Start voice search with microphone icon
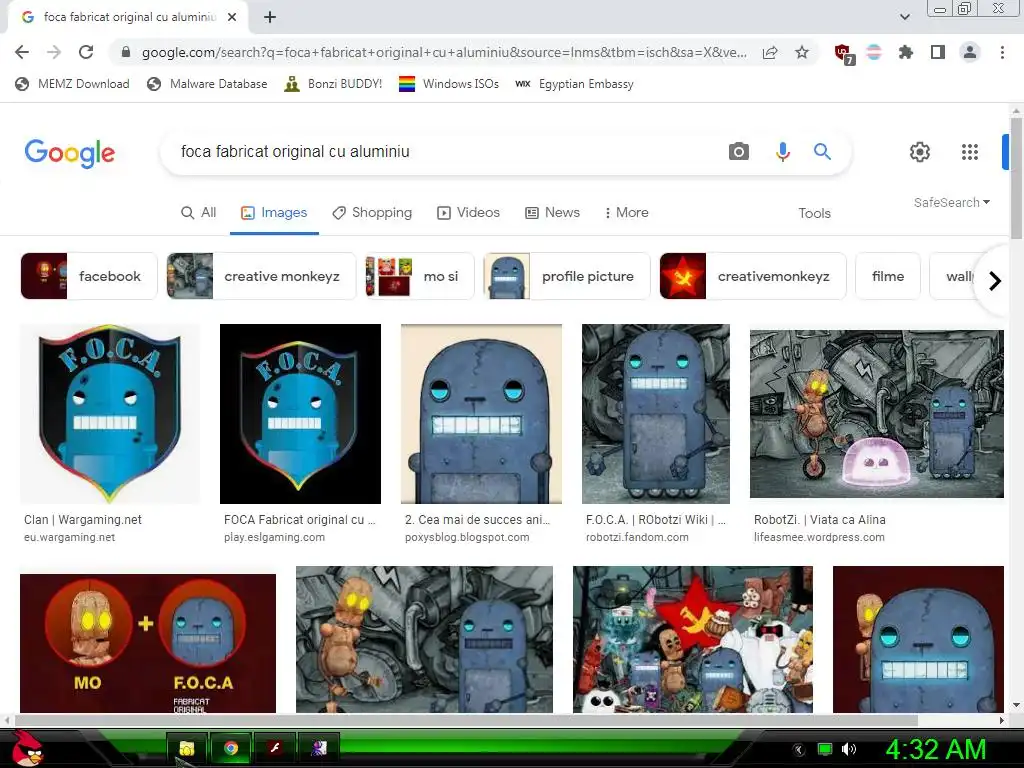1024x768 pixels. (782, 152)
